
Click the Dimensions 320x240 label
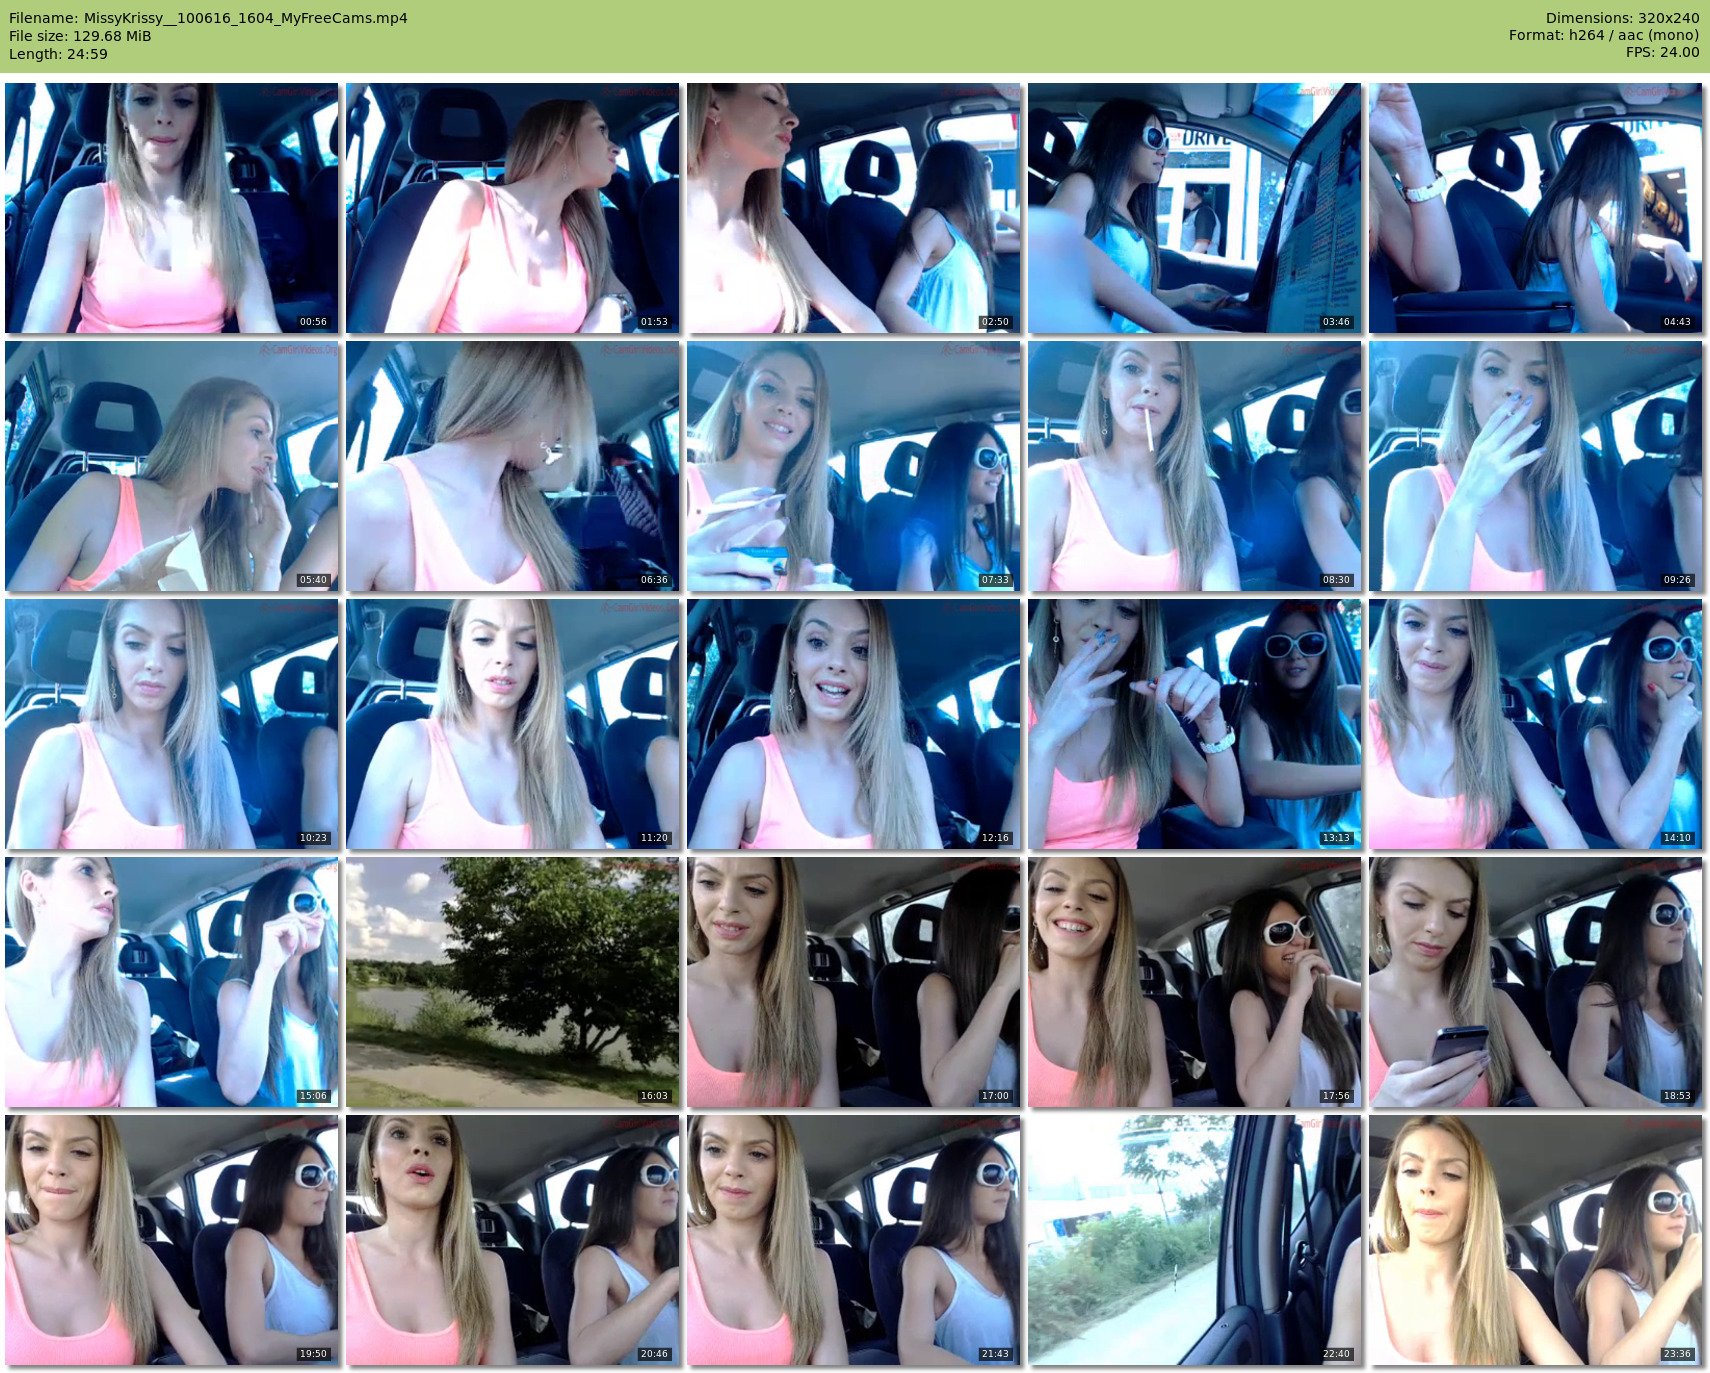pyautogui.click(x=1622, y=18)
